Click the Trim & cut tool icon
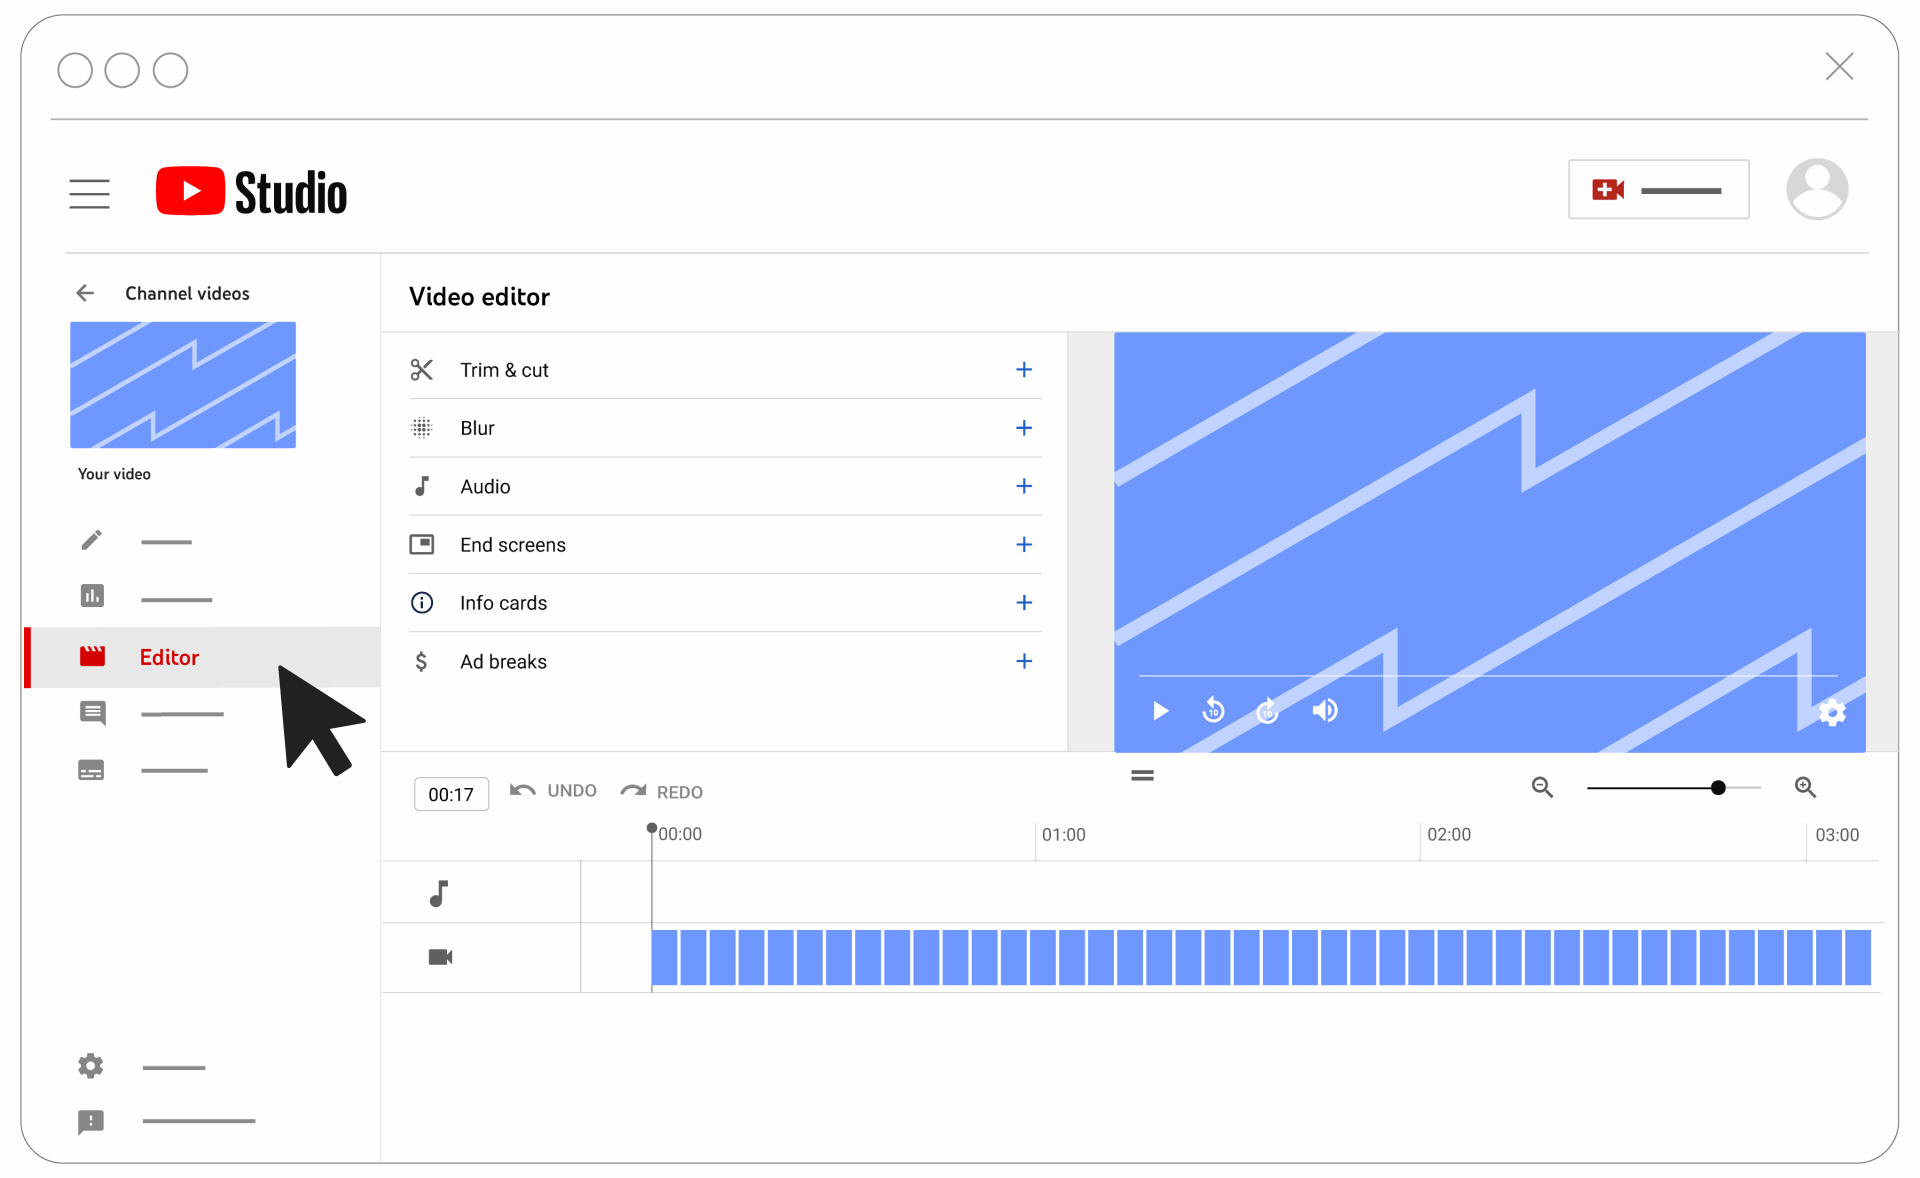This screenshot has height=1178, width=1920. (420, 370)
